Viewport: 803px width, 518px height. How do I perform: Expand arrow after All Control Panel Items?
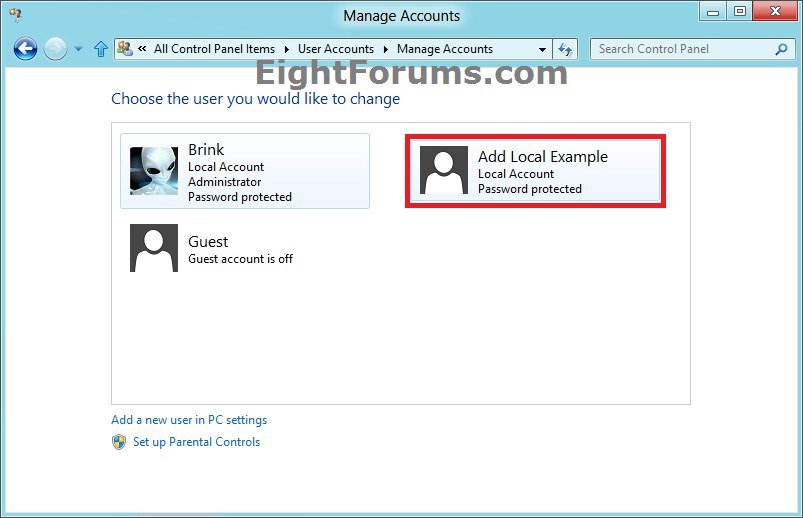(286, 49)
